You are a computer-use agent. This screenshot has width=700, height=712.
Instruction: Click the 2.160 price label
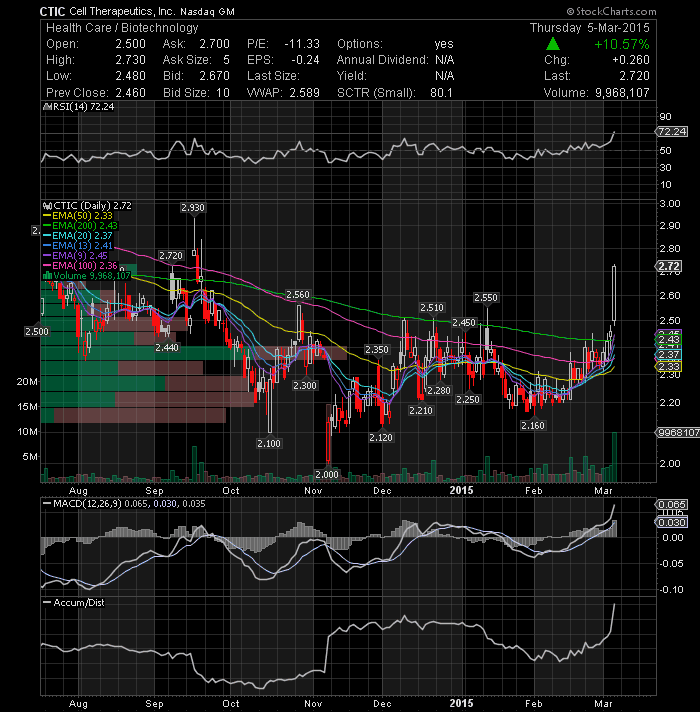tap(533, 425)
